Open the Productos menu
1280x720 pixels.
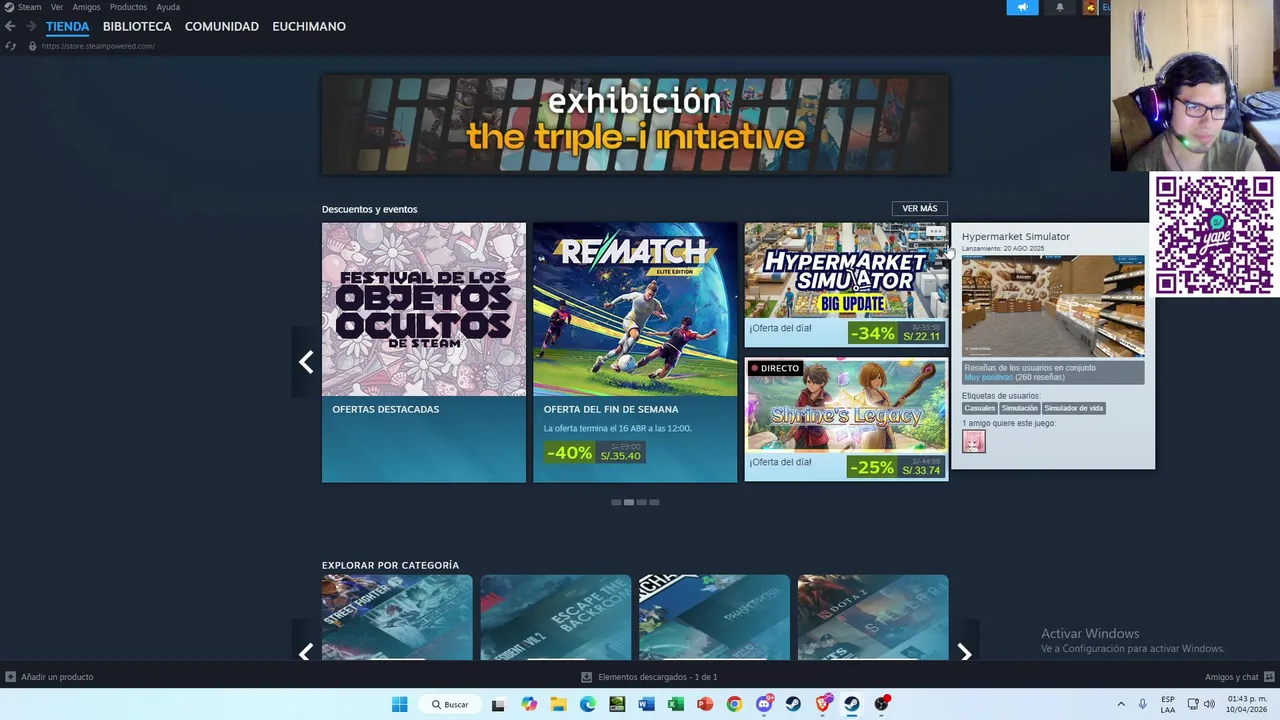tap(128, 7)
